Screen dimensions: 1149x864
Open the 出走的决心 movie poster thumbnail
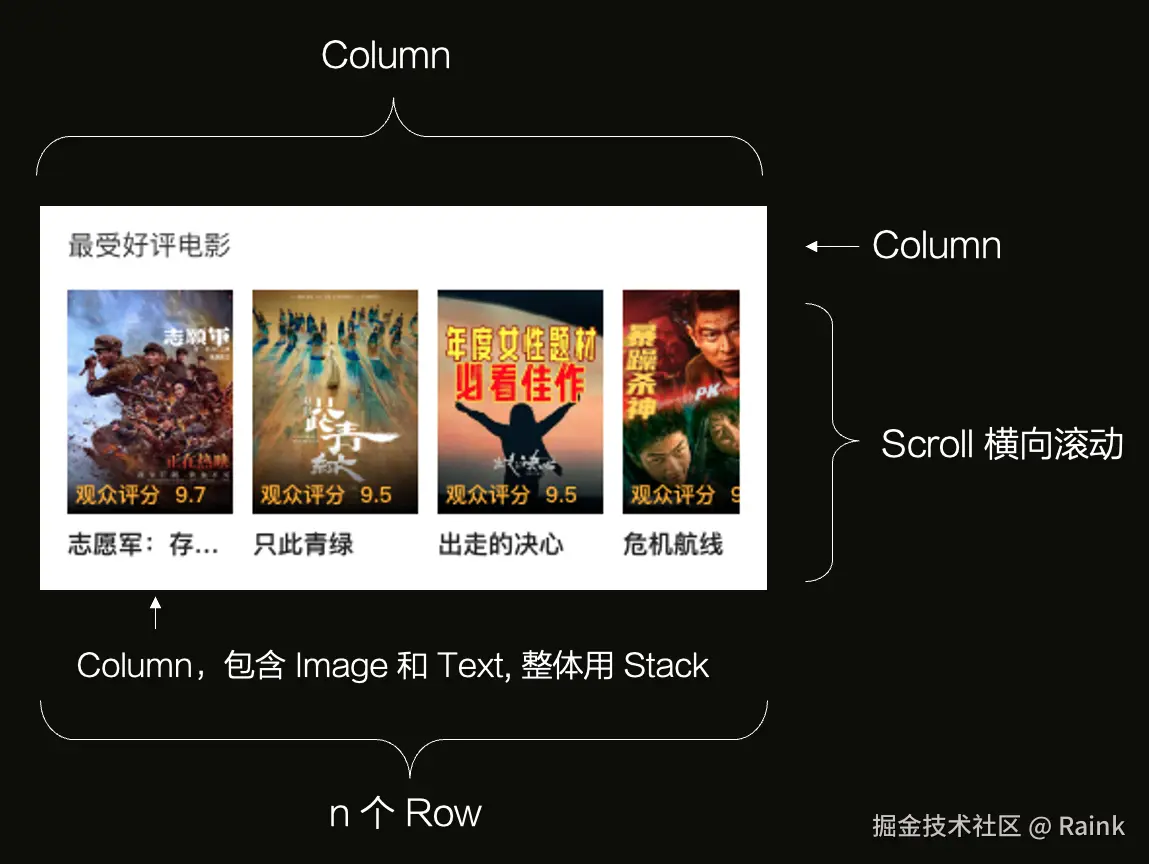click(520, 402)
